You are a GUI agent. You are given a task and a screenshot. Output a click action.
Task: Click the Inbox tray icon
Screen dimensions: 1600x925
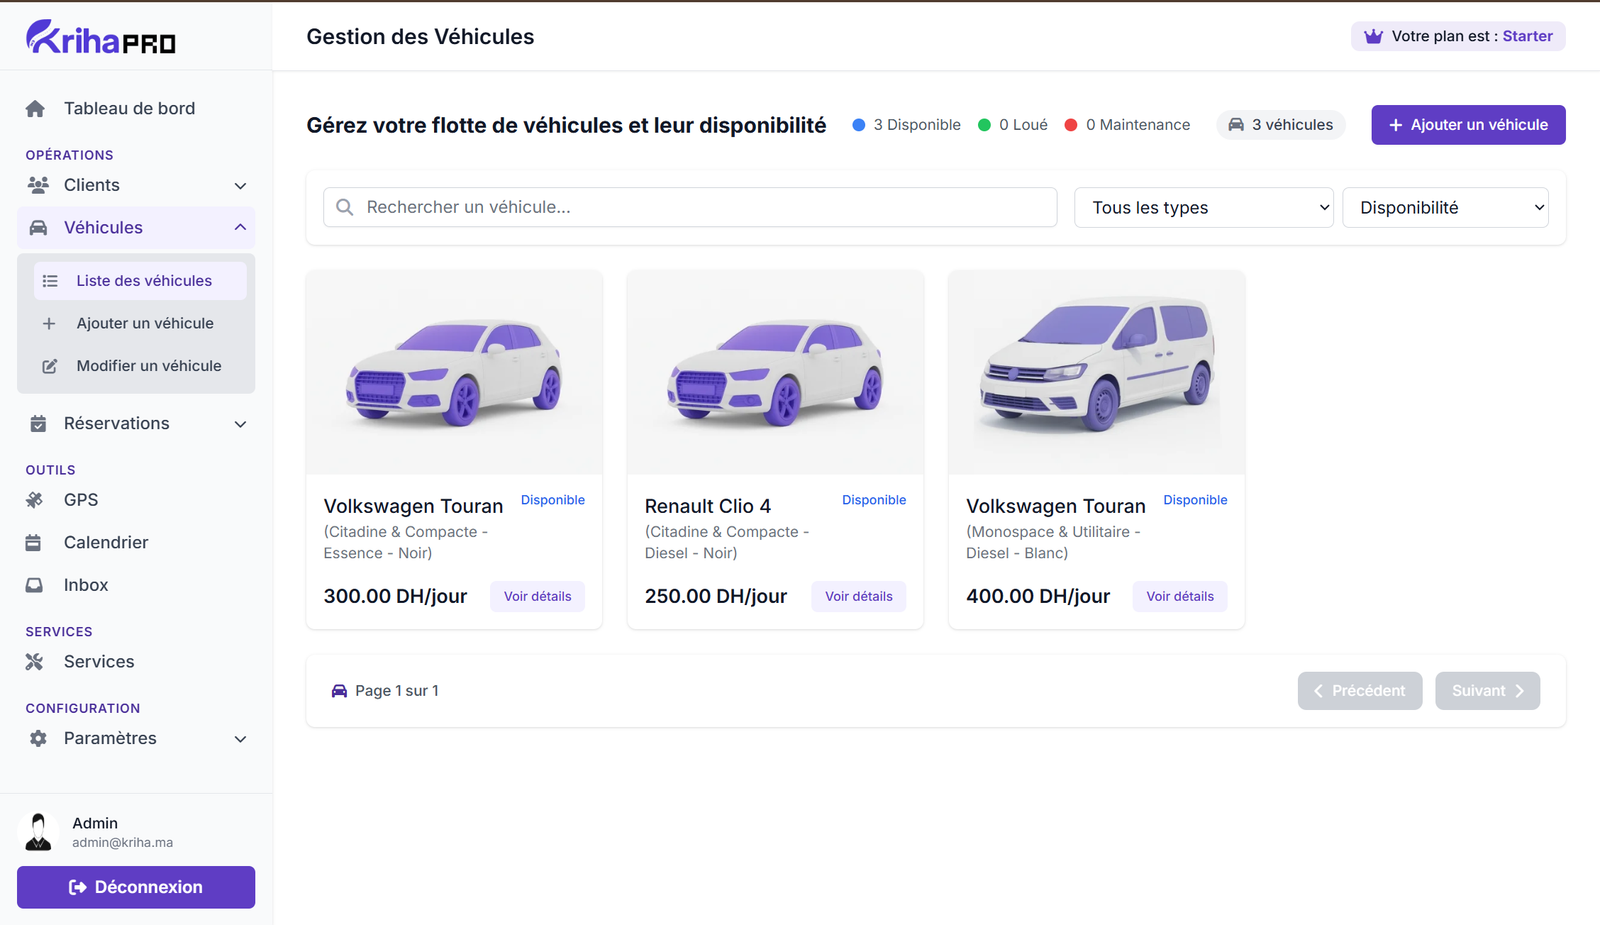[34, 585]
